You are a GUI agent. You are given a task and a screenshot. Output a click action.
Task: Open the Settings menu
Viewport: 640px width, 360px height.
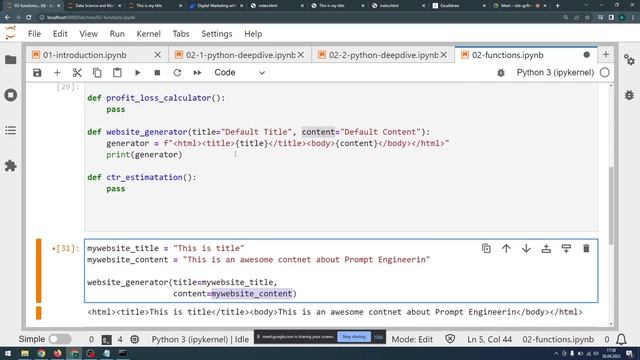(x=216, y=34)
